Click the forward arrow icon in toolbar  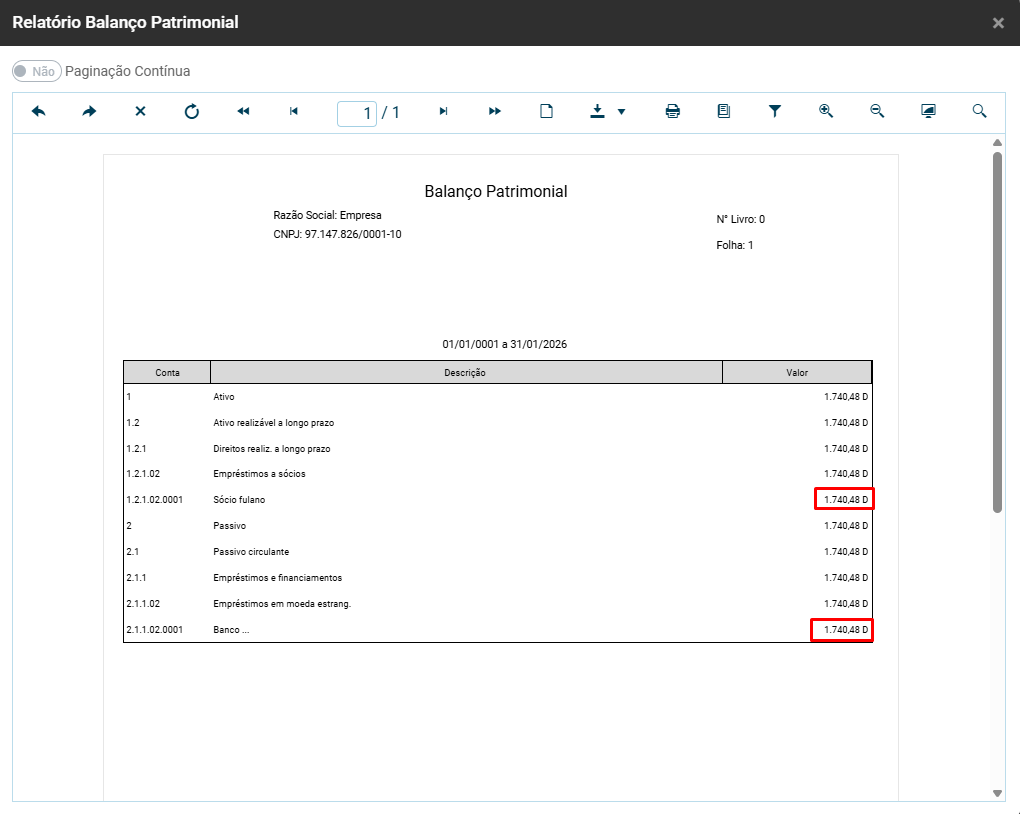click(x=89, y=111)
